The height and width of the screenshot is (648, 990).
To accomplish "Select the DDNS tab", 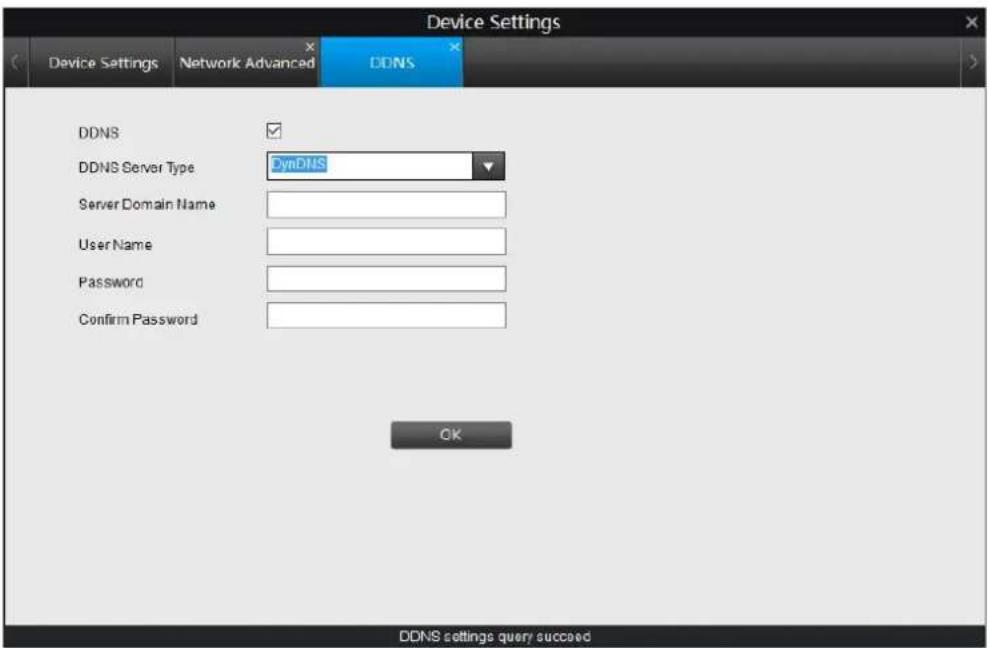I will (392, 63).
